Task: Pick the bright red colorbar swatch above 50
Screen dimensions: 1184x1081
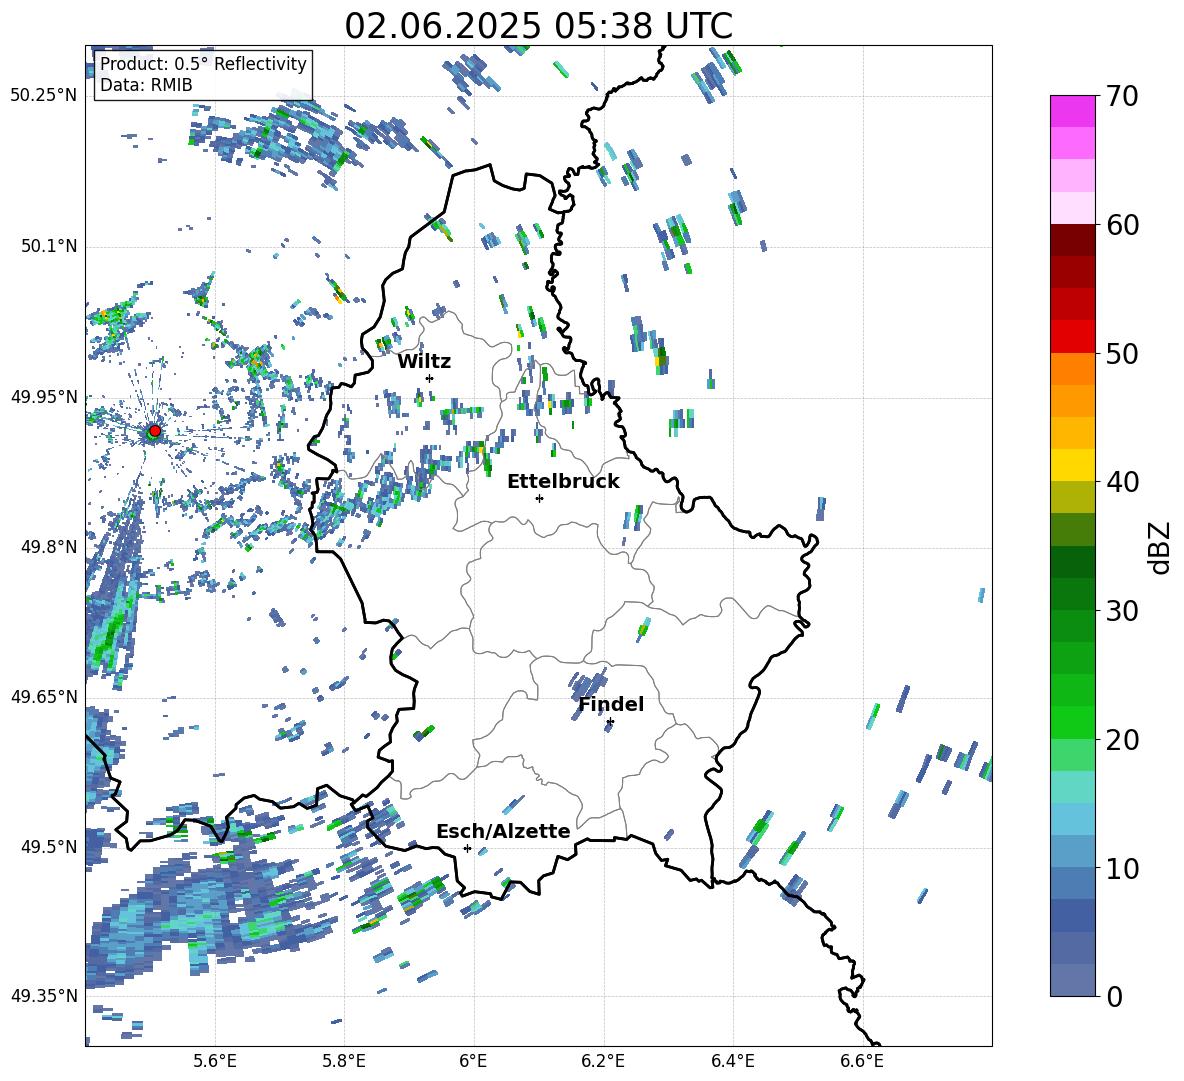Action: (x=1072, y=337)
